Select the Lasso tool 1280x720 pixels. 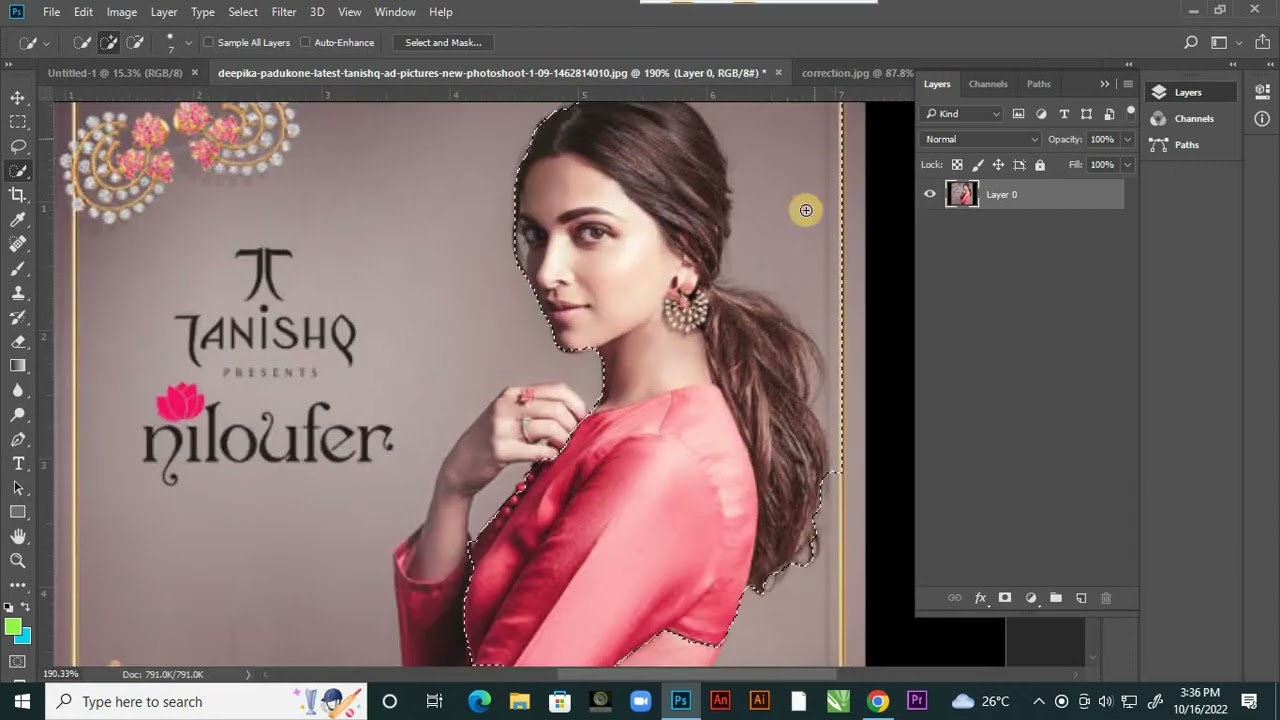click(18, 146)
